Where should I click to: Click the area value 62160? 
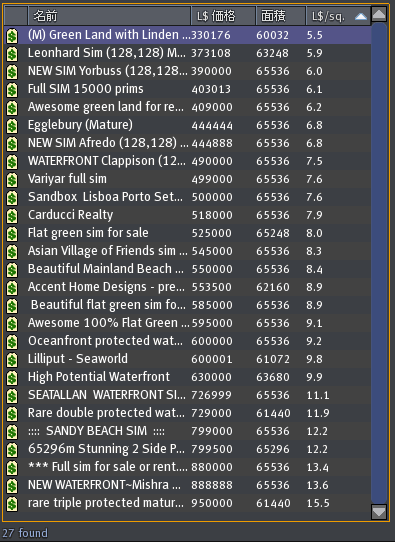tap(273, 287)
